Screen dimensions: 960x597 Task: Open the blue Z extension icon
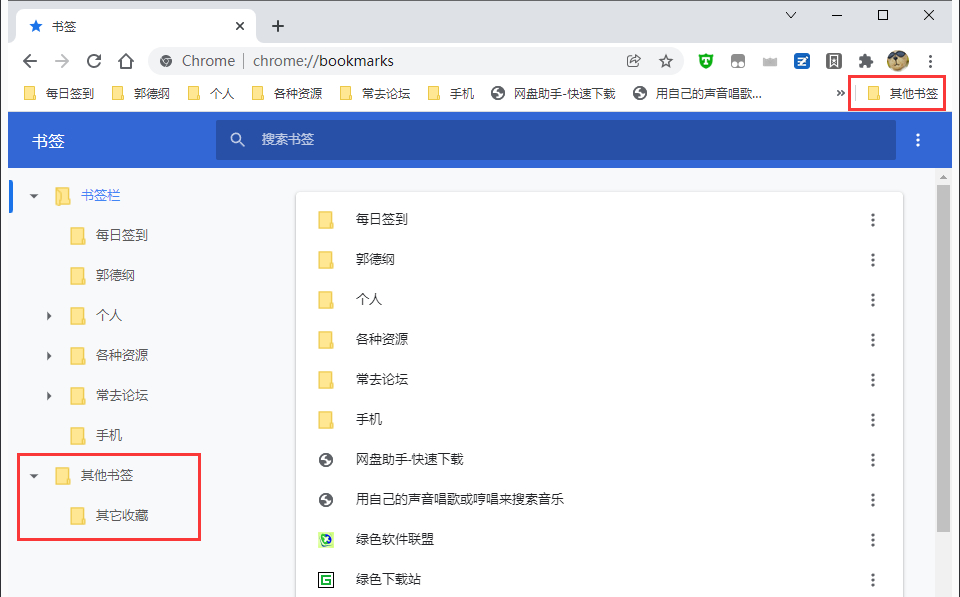[801, 61]
